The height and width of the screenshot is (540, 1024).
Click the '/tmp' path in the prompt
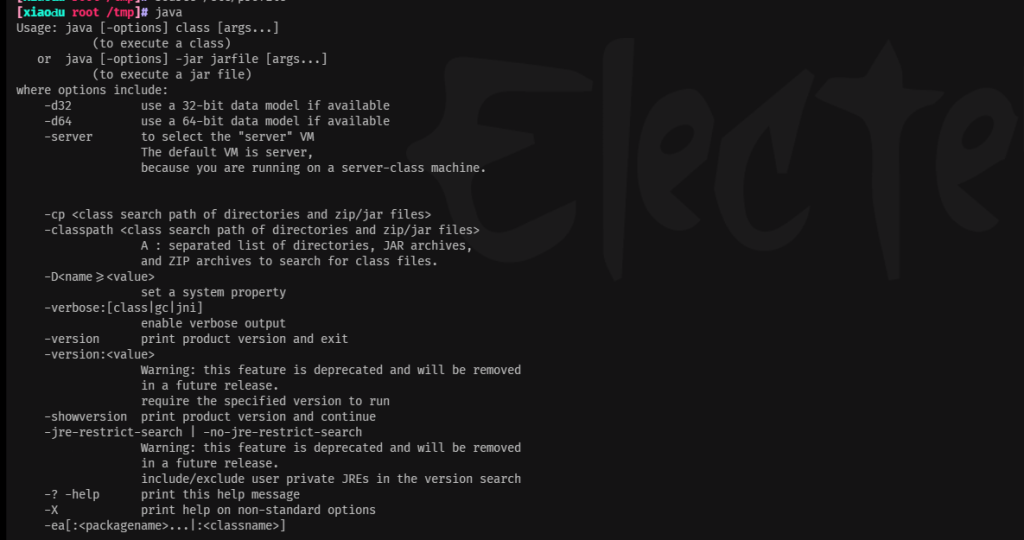pos(120,12)
